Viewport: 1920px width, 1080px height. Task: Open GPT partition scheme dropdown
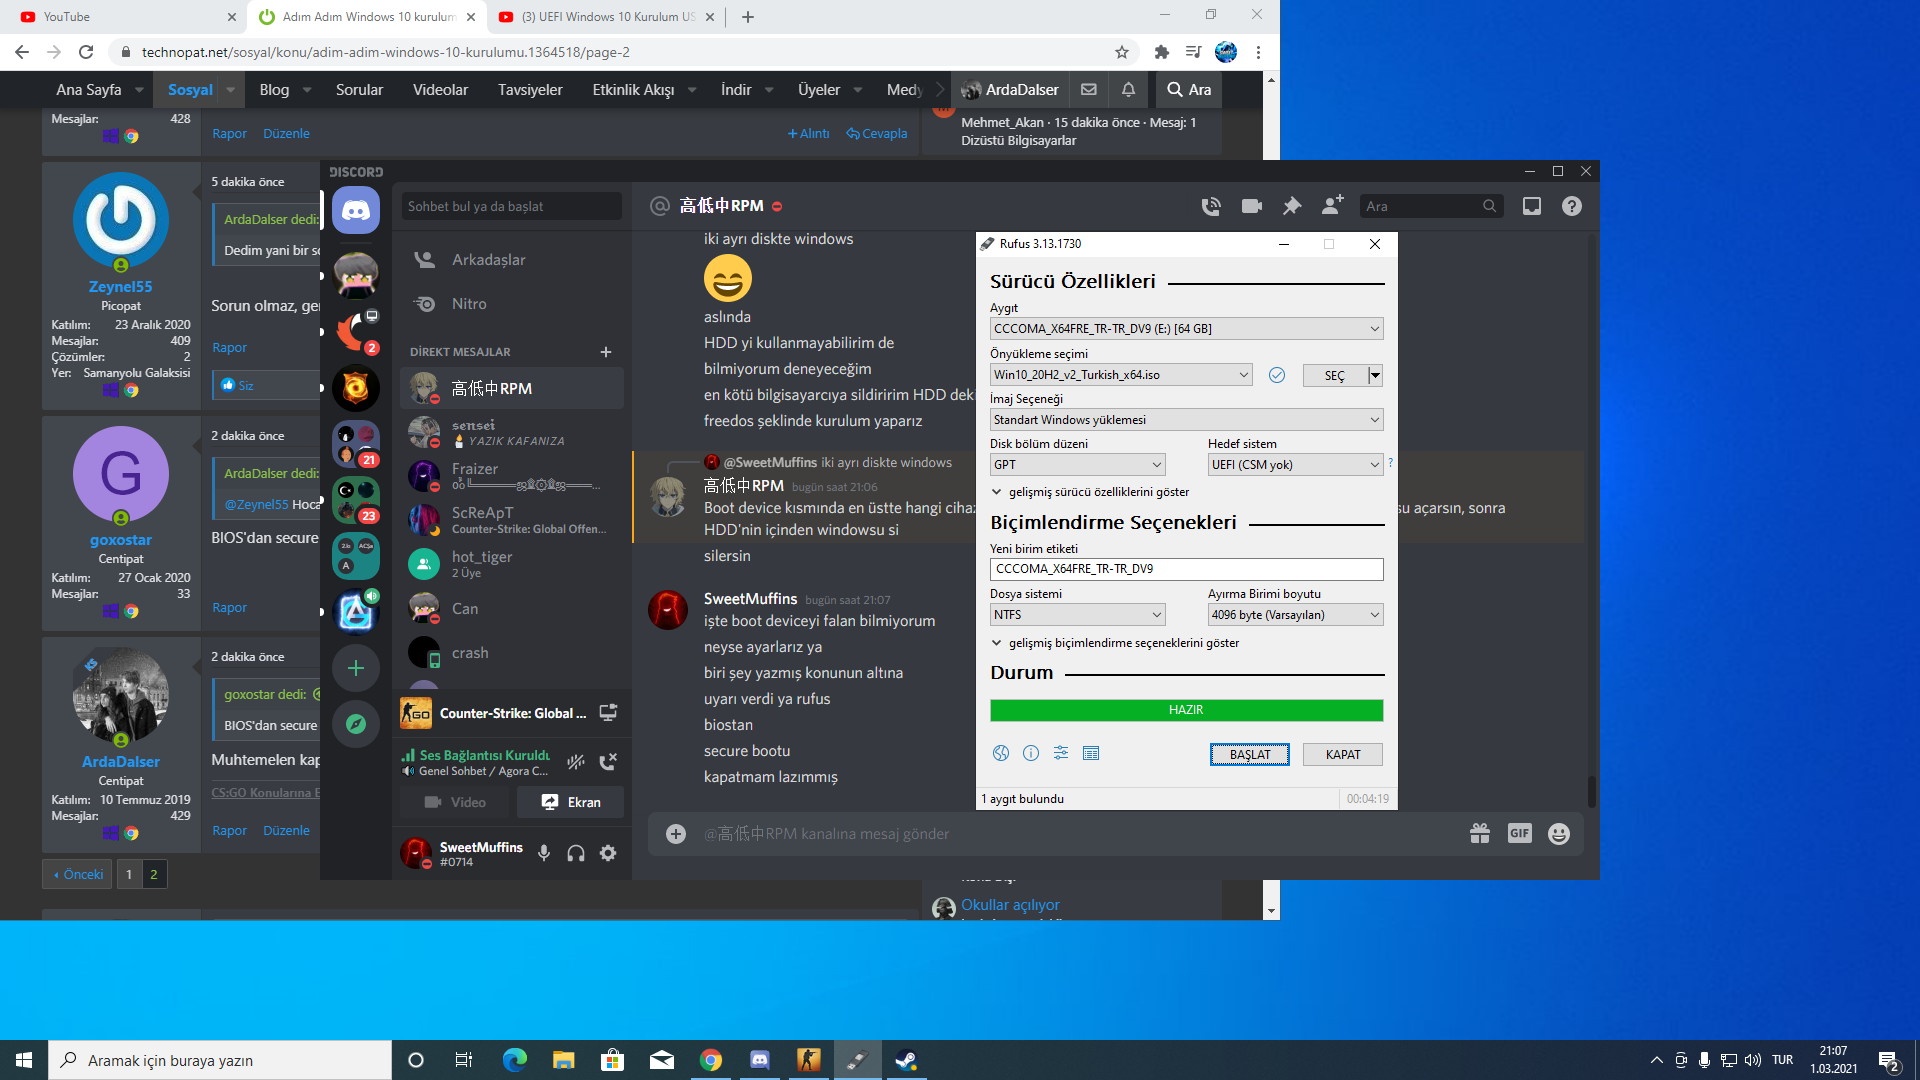click(1077, 465)
